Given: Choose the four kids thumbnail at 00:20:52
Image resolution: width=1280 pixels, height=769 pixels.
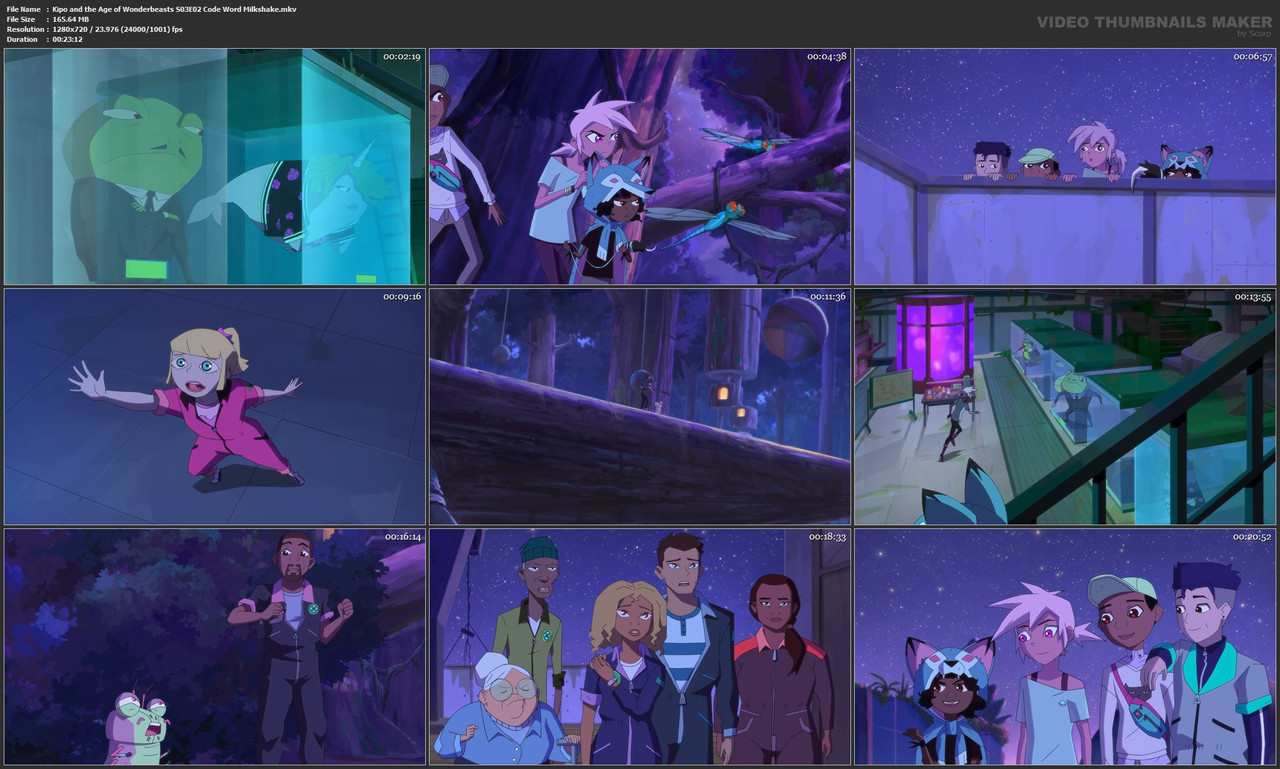Looking at the screenshot, I should (x=1065, y=647).
